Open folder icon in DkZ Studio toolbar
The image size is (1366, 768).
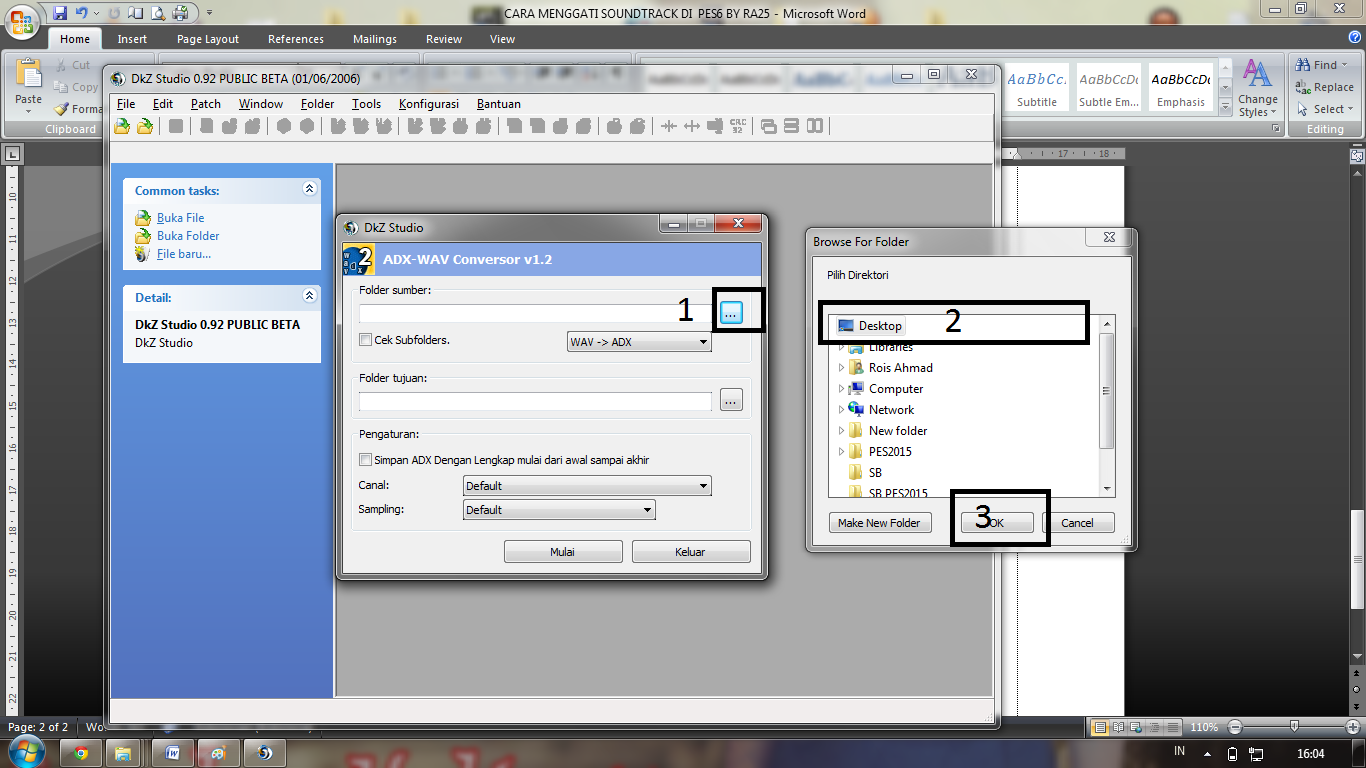(146, 126)
